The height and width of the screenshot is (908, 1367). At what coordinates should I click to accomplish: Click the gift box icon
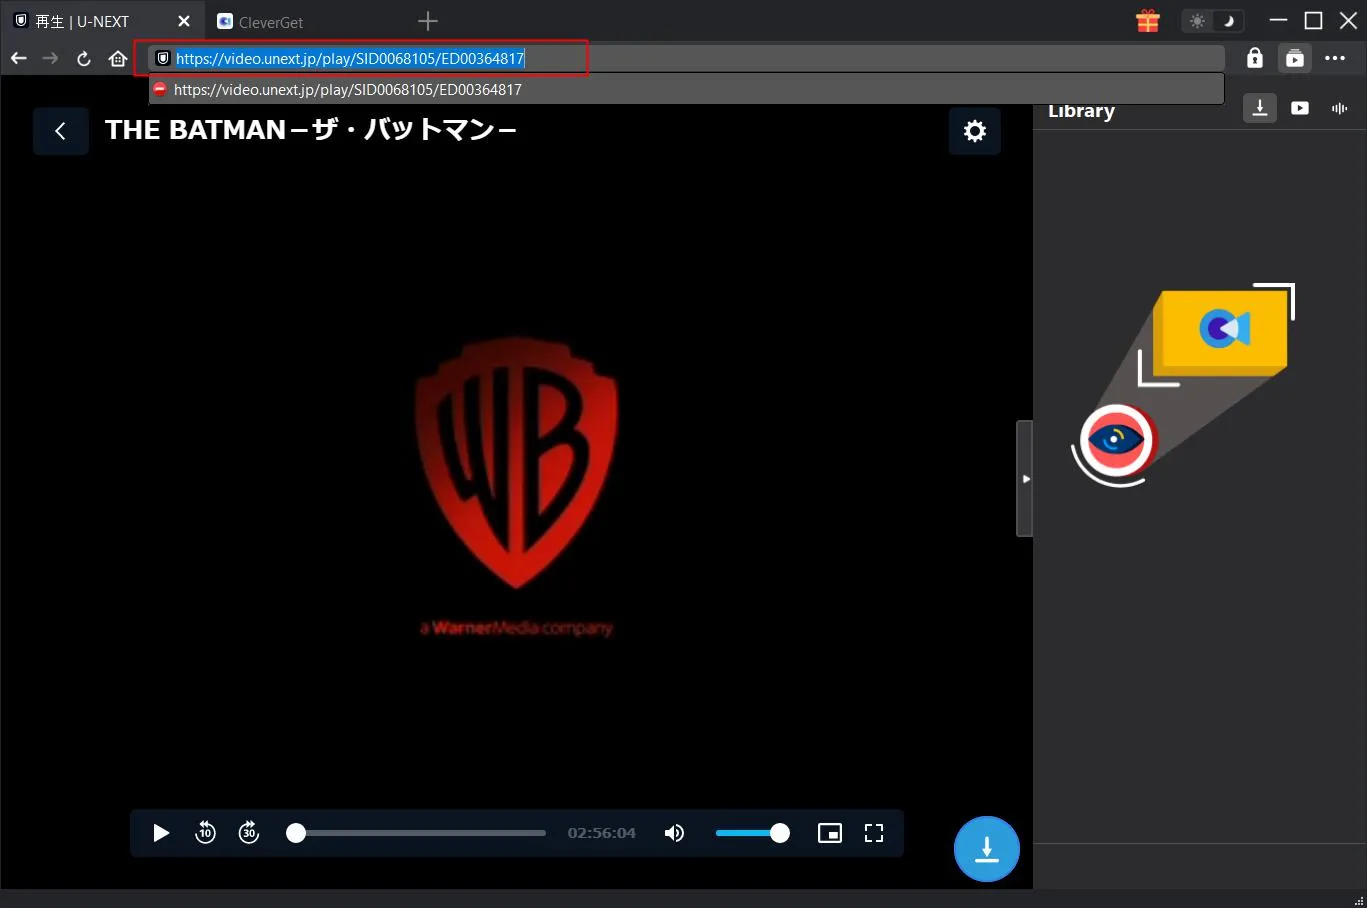pyautogui.click(x=1147, y=21)
